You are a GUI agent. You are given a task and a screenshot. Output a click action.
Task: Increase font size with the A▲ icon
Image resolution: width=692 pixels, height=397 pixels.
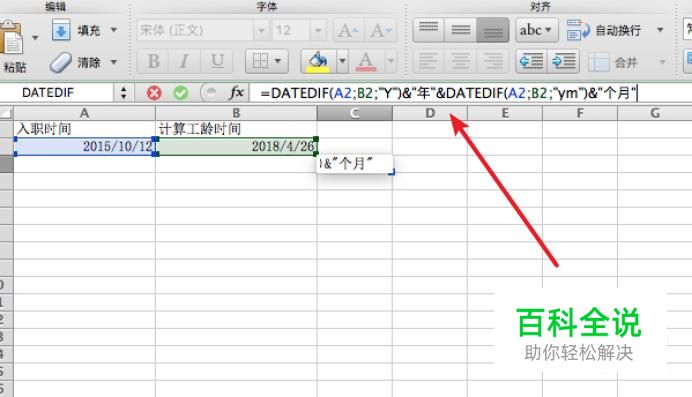click(348, 30)
